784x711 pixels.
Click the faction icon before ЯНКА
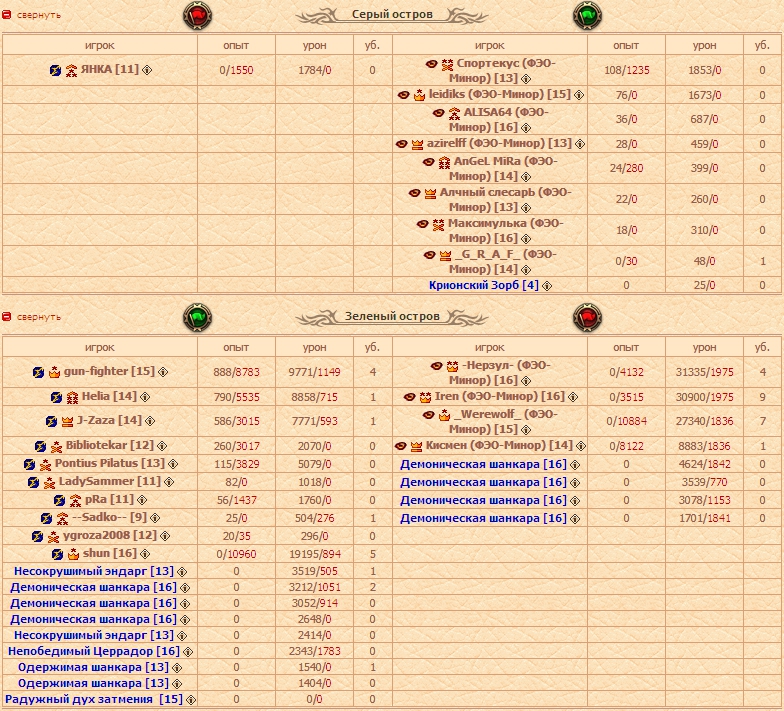coord(56,70)
